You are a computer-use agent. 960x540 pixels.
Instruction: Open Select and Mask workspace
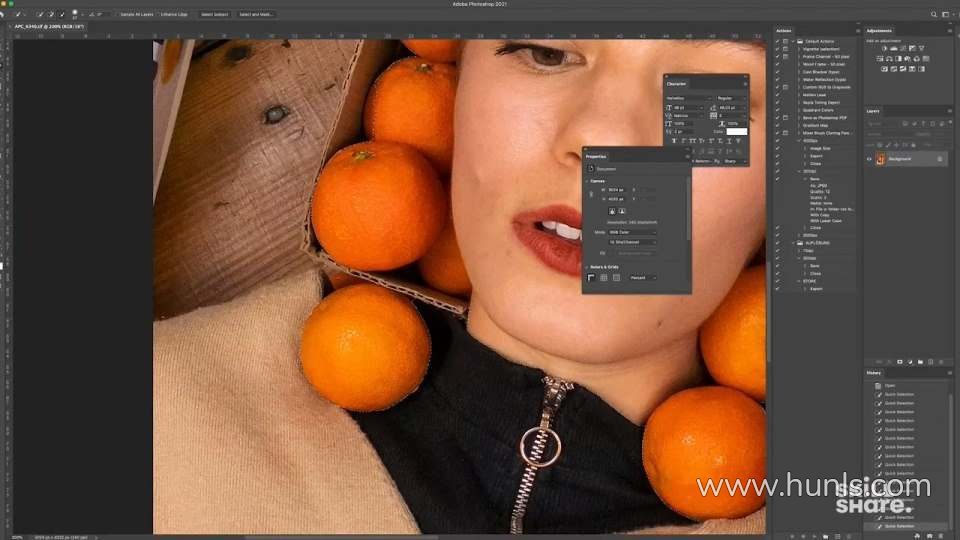[255, 14]
